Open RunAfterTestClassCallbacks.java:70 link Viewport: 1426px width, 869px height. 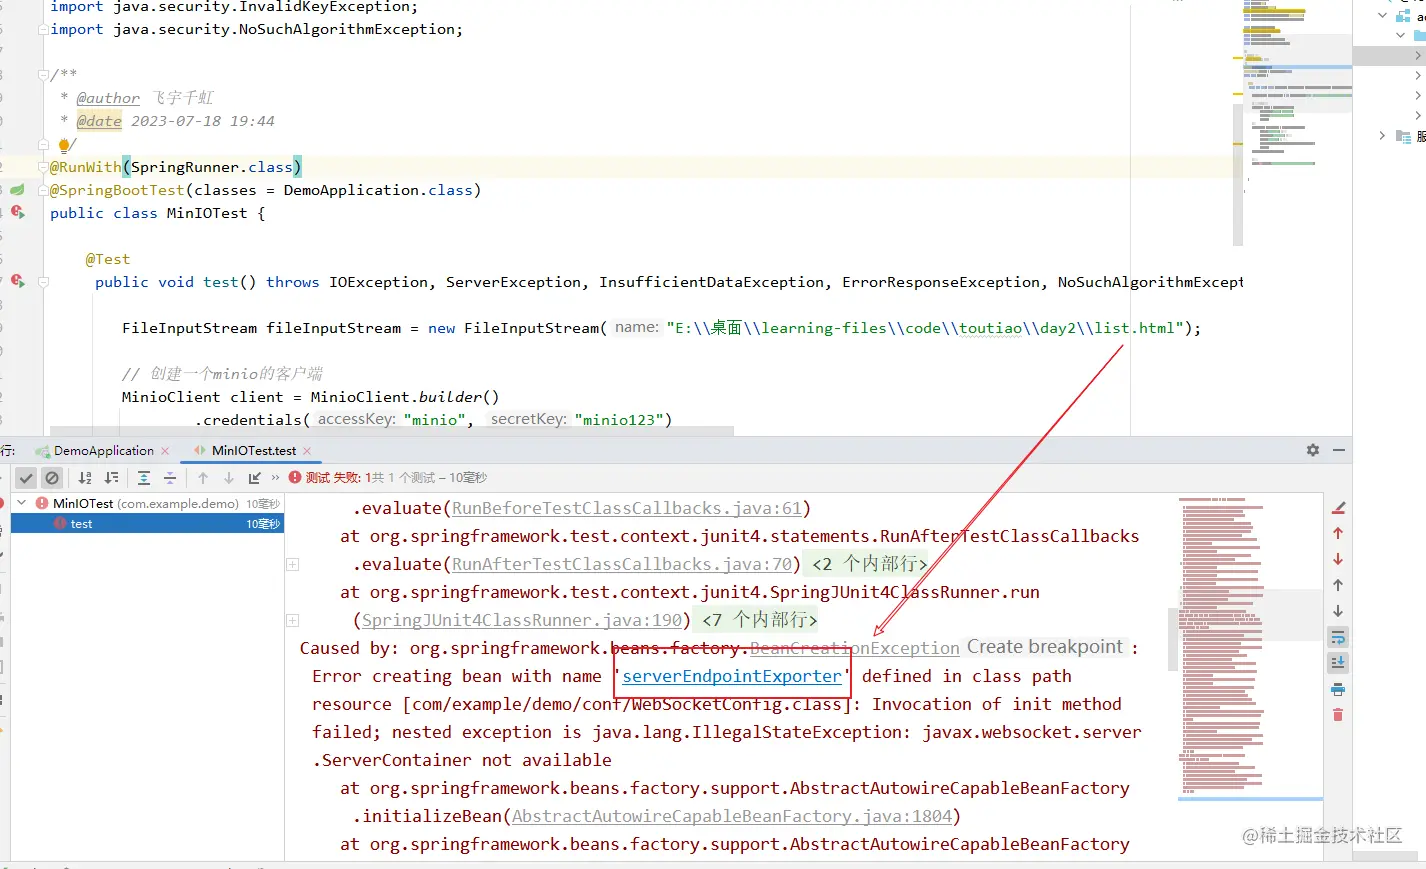pyautogui.click(x=622, y=564)
